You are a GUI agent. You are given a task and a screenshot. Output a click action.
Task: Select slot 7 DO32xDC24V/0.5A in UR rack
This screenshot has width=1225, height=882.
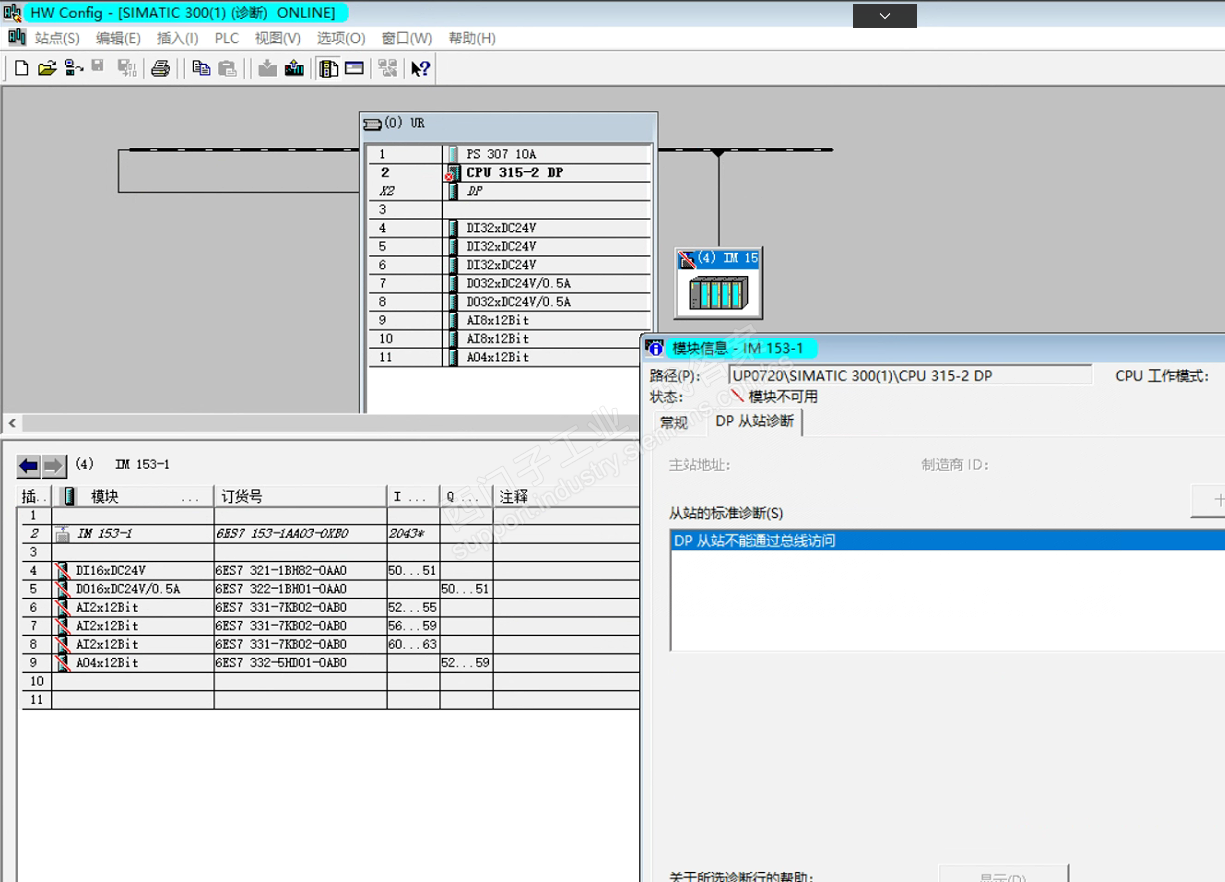tap(510, 283)
